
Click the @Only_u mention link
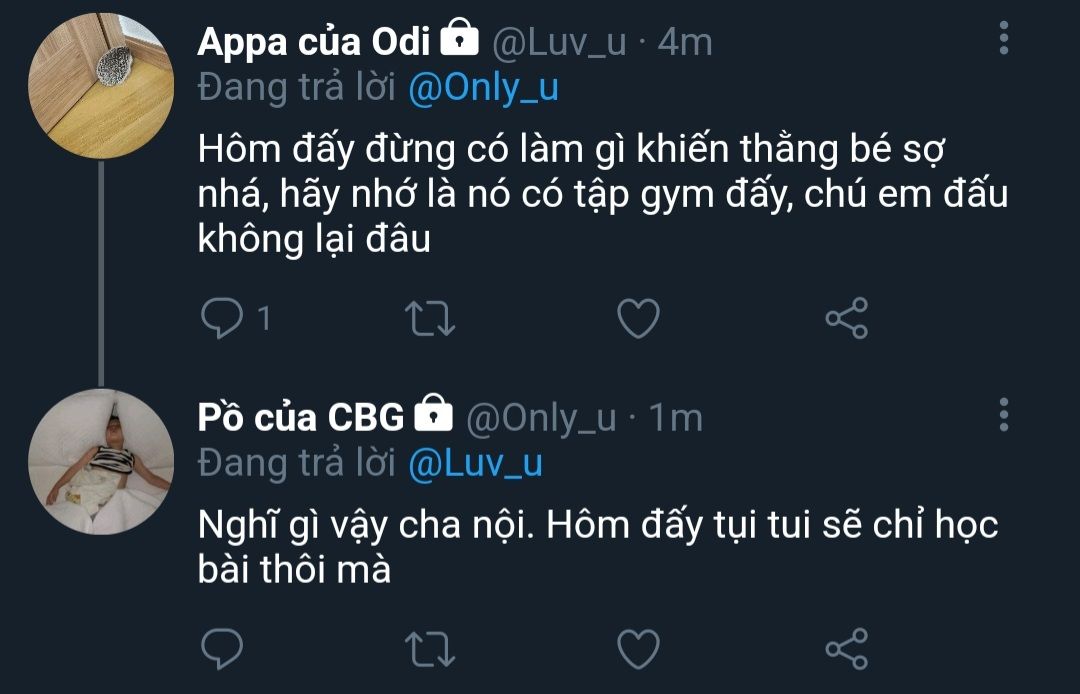483,88
